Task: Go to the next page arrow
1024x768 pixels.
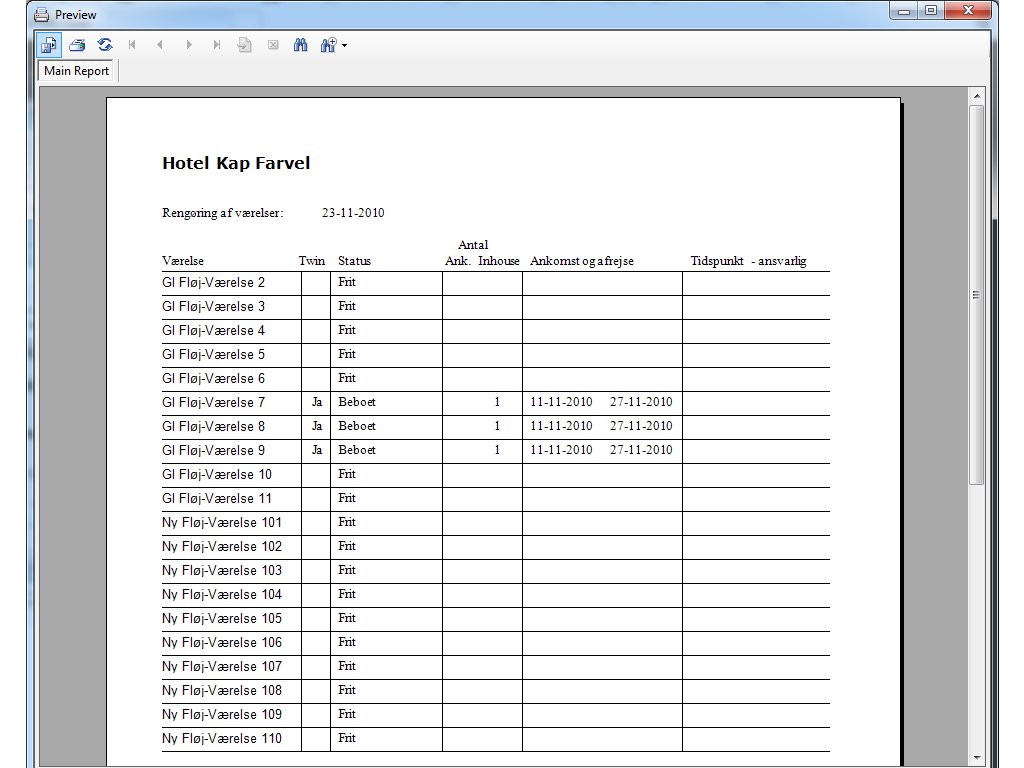Action: (x=189, y=45)
